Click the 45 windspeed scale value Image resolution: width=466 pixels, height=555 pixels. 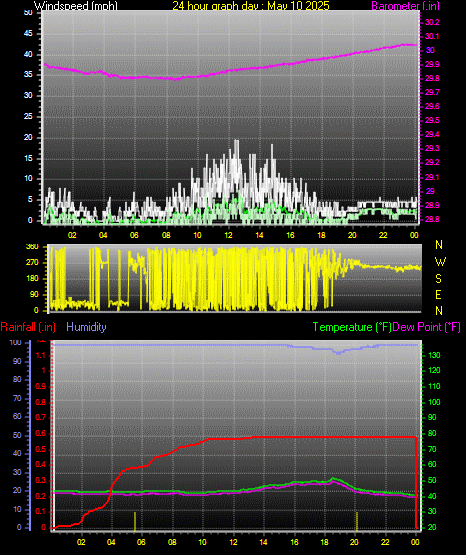click(x=28, y=34)
